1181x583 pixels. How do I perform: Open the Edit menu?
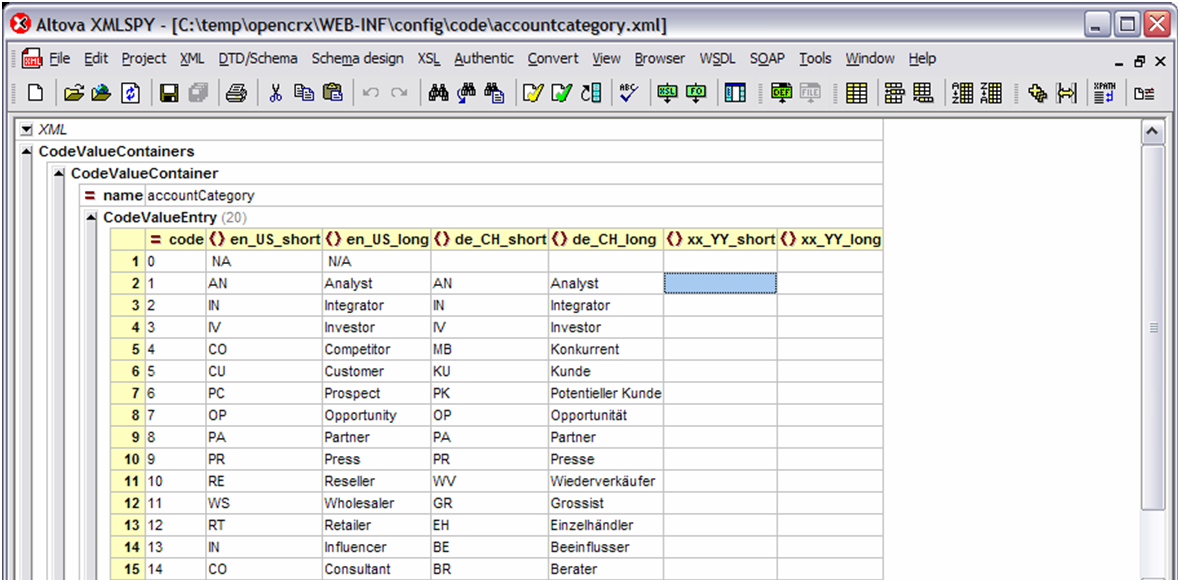(96, 58)
